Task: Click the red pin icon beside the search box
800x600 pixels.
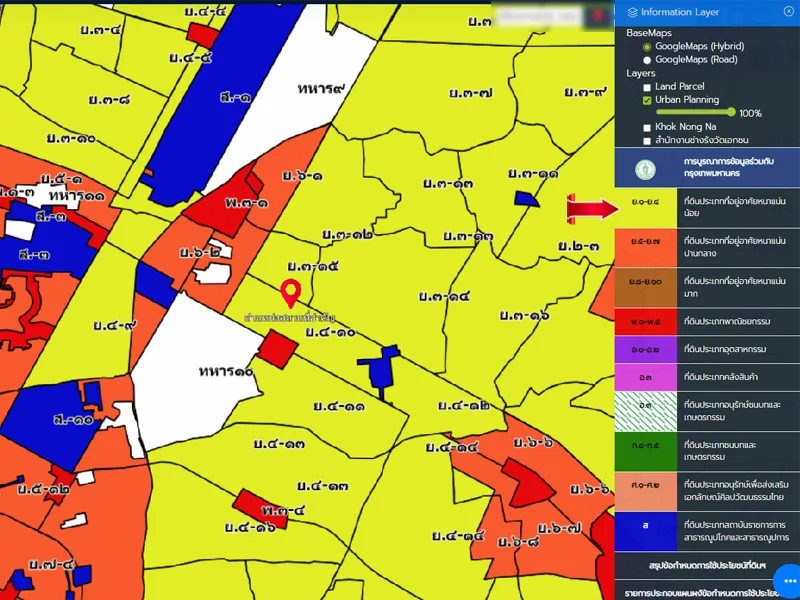Action: 599,16
